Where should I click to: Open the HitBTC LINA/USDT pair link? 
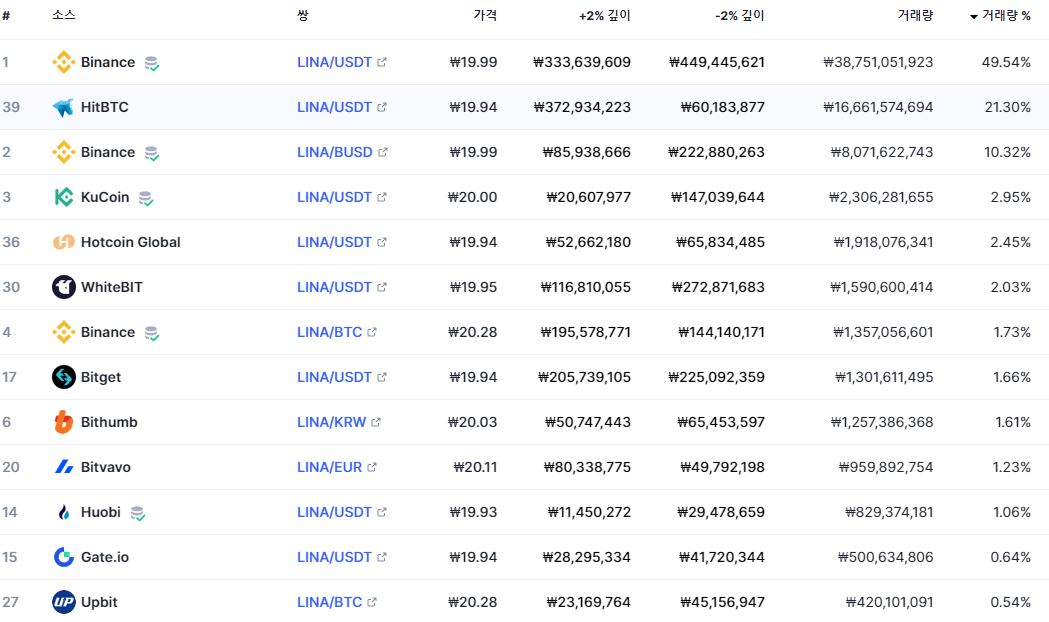[x=335, y=107]
